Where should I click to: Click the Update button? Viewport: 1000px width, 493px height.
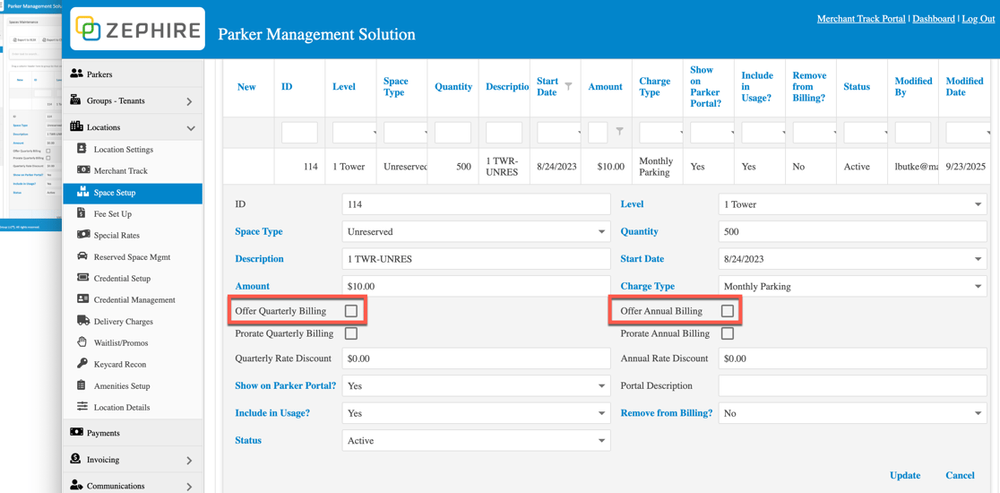[905, 475]
